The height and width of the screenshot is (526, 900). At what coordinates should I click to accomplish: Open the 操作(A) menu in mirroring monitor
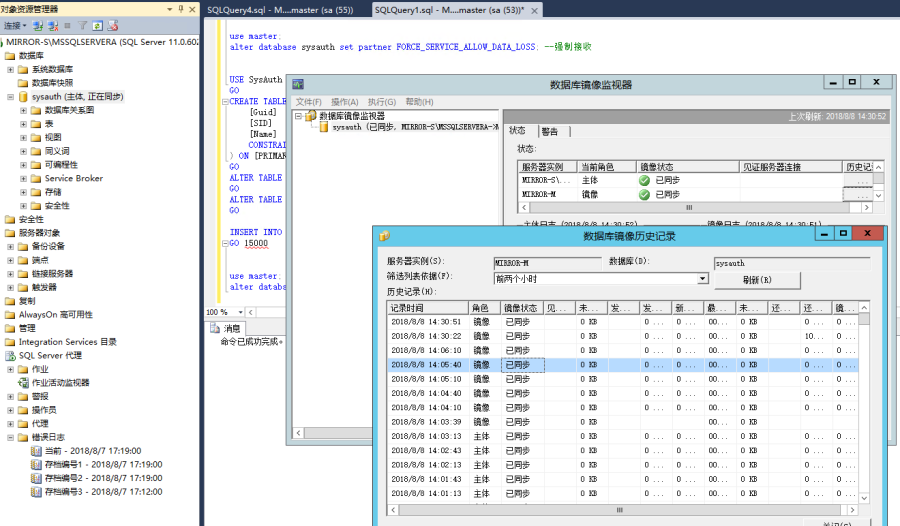345,102
